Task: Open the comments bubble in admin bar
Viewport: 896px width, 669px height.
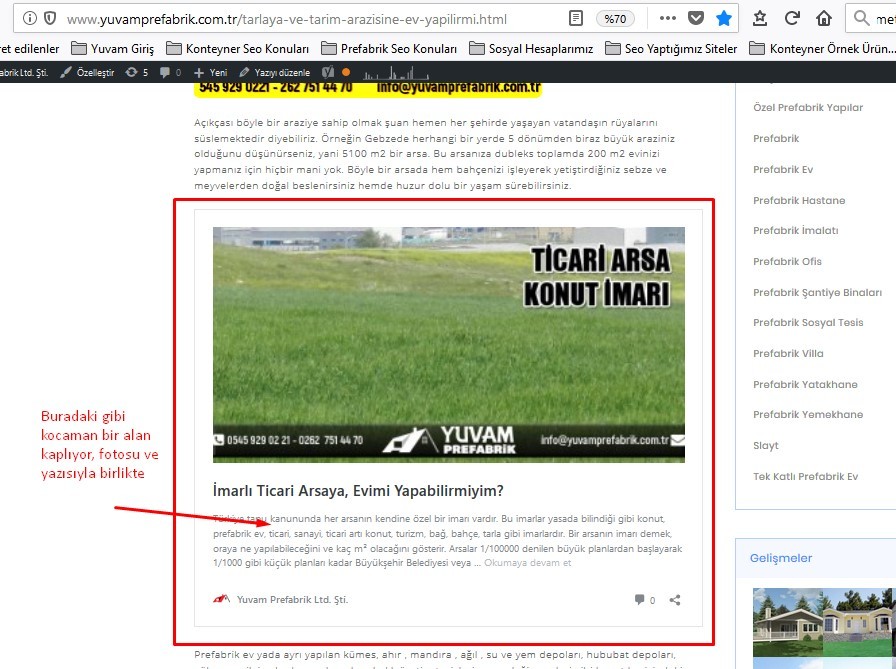Action: coord(170,73)
